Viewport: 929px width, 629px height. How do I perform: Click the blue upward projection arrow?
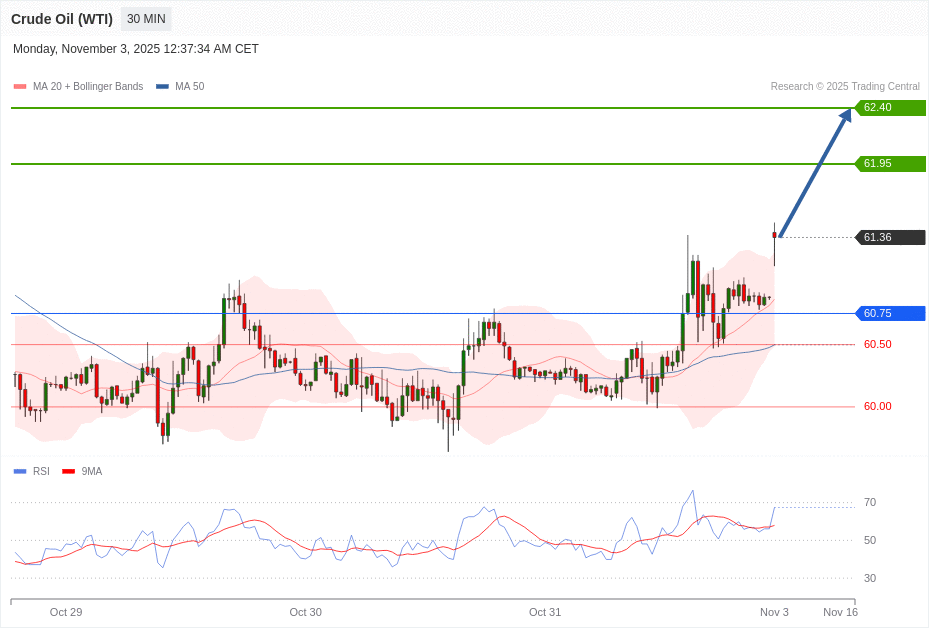[x=815, y=170]
